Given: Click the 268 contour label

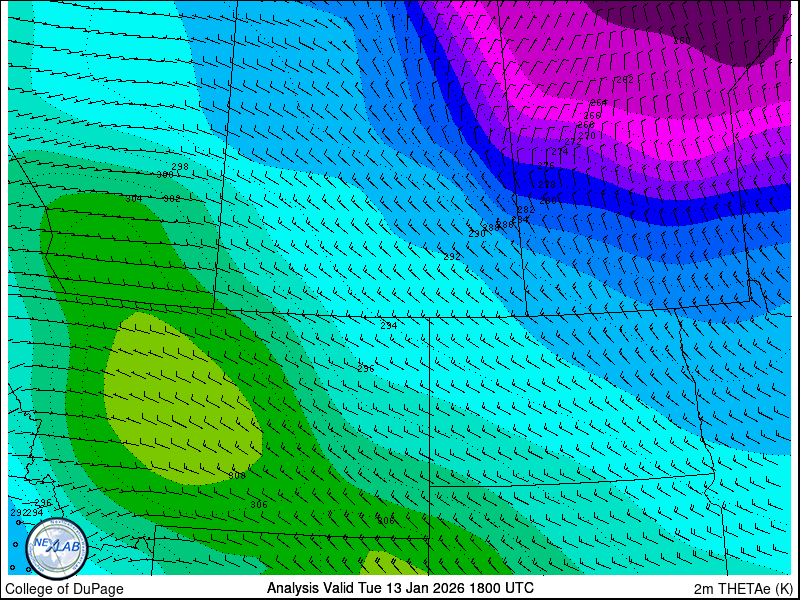Looking at the screenshot, I should [x=586, y=124].
